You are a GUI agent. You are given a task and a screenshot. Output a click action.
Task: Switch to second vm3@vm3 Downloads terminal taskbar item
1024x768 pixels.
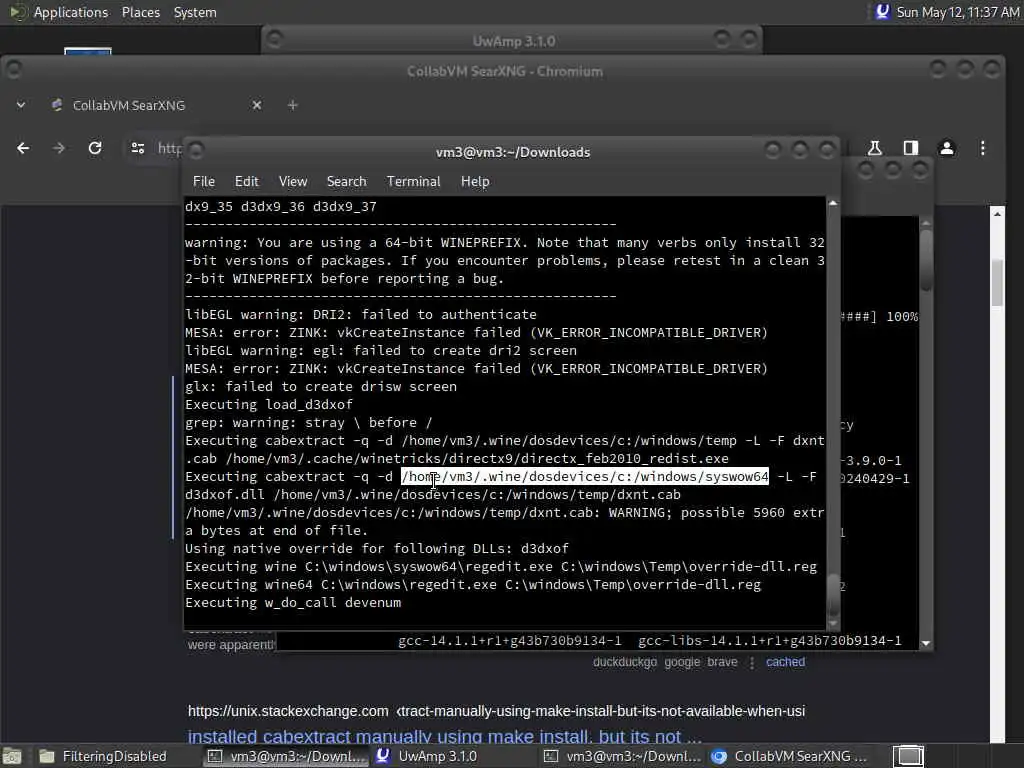624,756
